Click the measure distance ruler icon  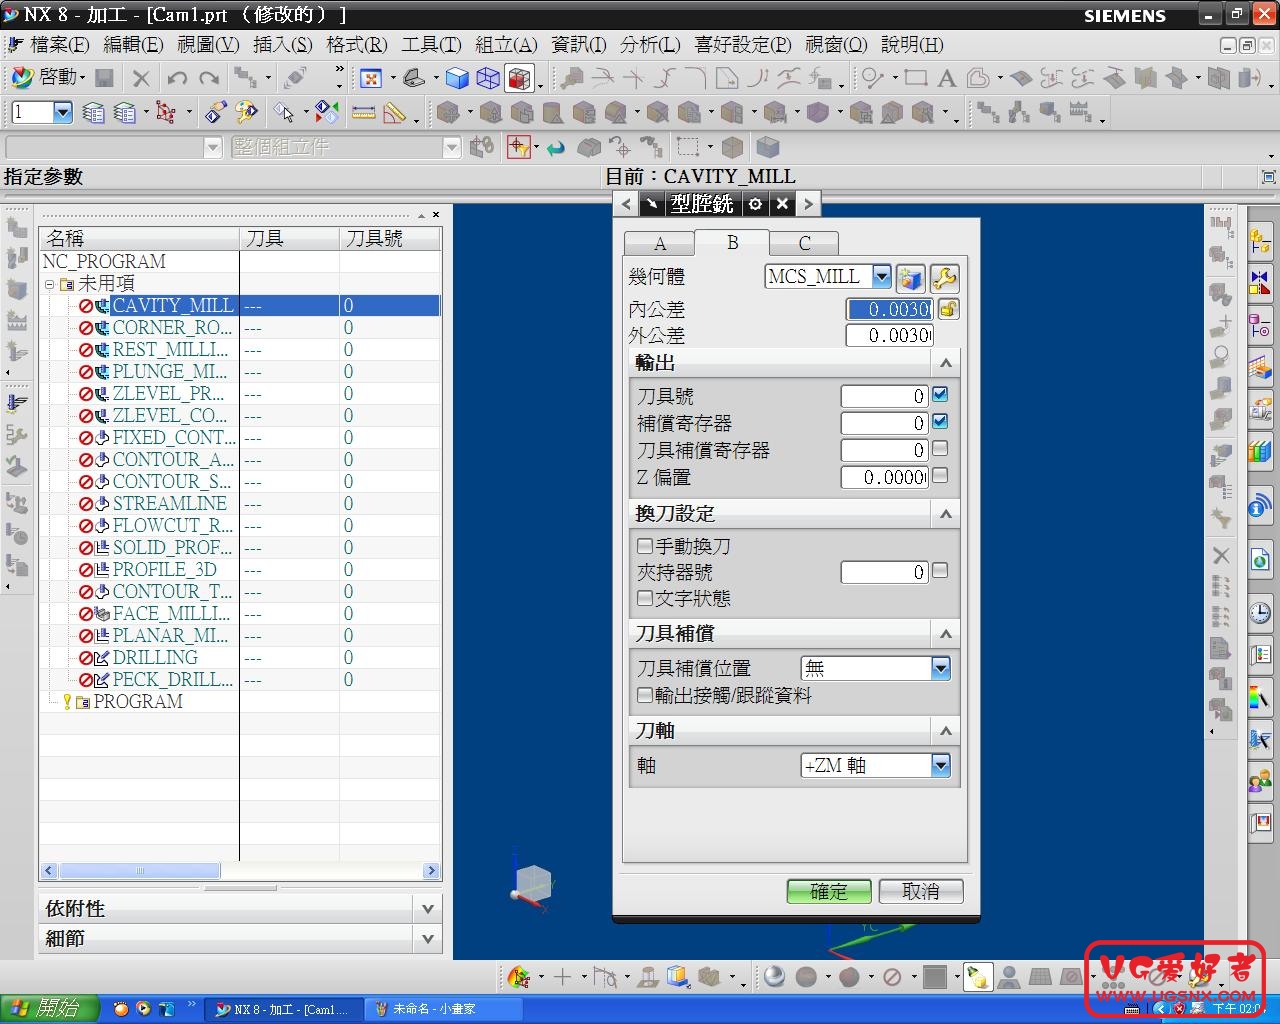tap(363, 113)
